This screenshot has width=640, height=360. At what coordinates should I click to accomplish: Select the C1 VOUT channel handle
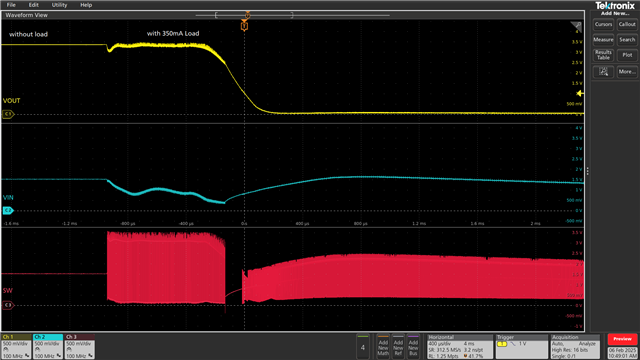(x=8, y=114)
